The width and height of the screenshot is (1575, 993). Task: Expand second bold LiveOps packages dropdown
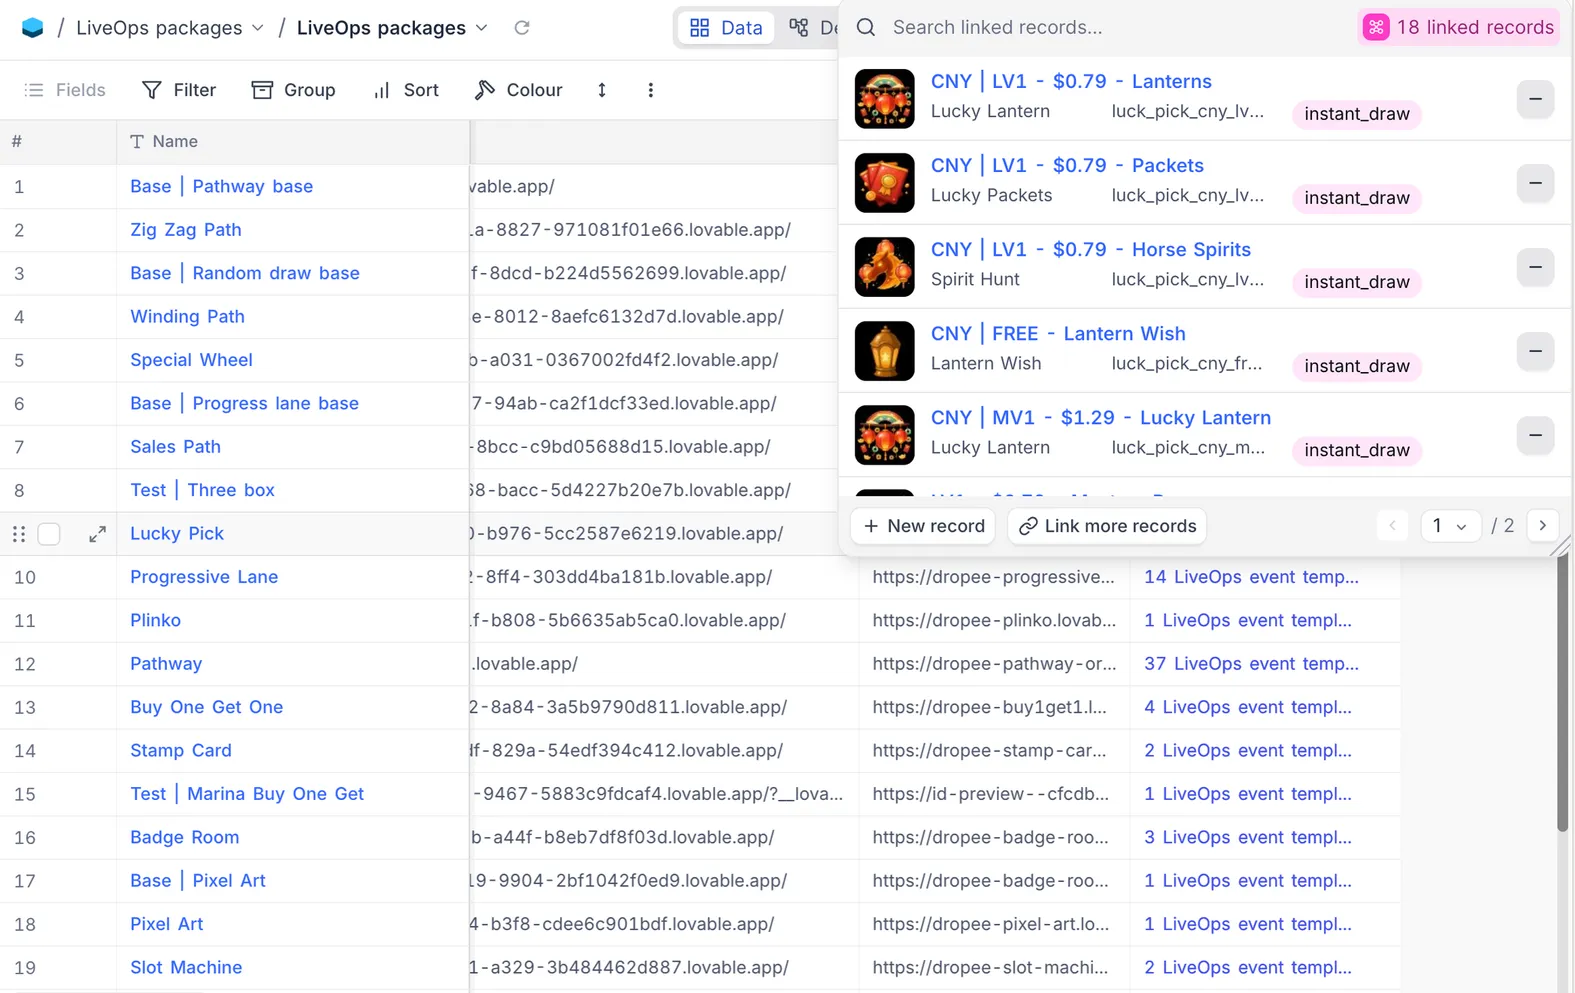tap(482, 28)
